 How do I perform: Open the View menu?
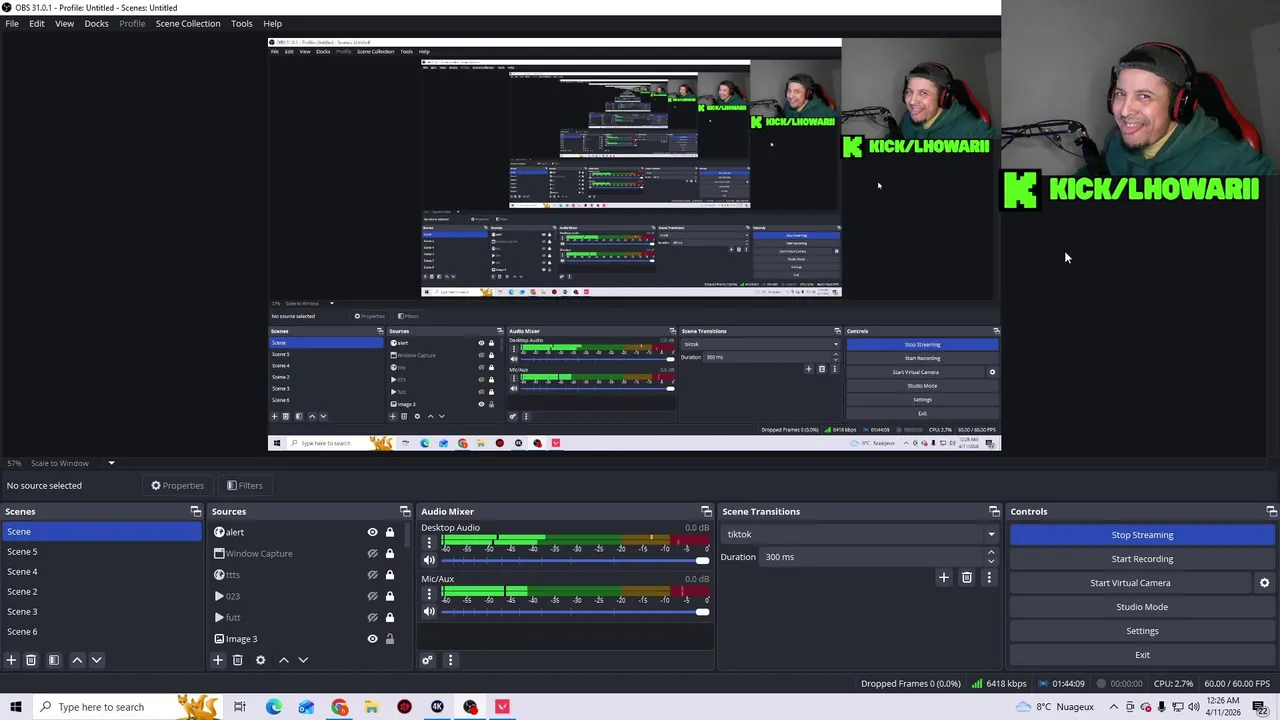[x=64, y=23]
